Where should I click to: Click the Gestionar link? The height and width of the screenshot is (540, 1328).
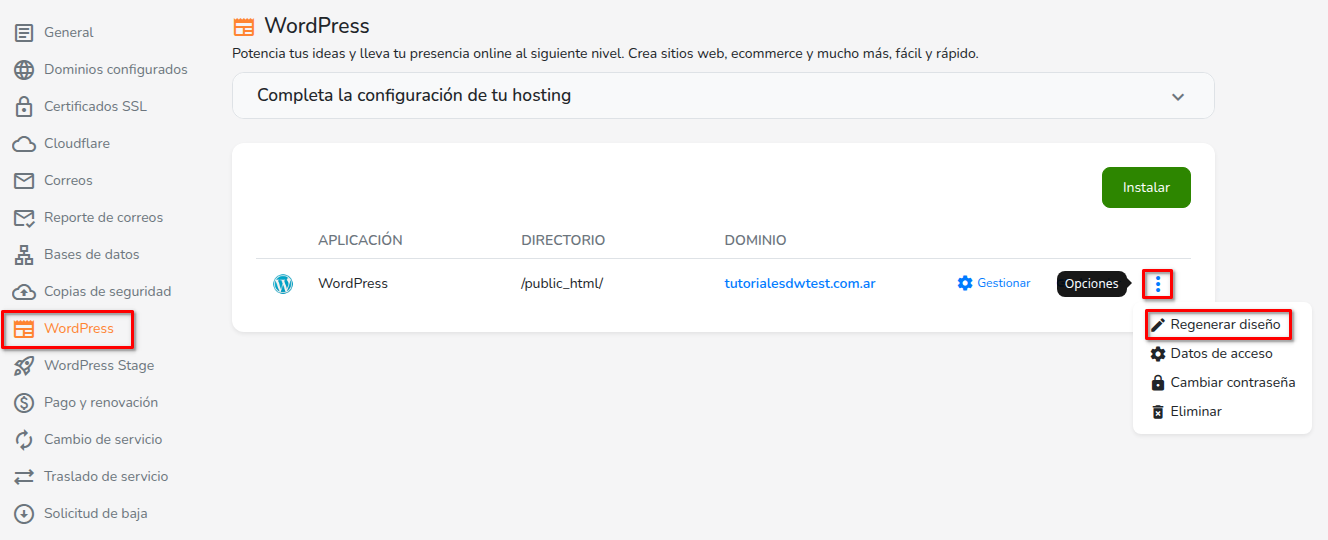click(x=1003, y=284)
